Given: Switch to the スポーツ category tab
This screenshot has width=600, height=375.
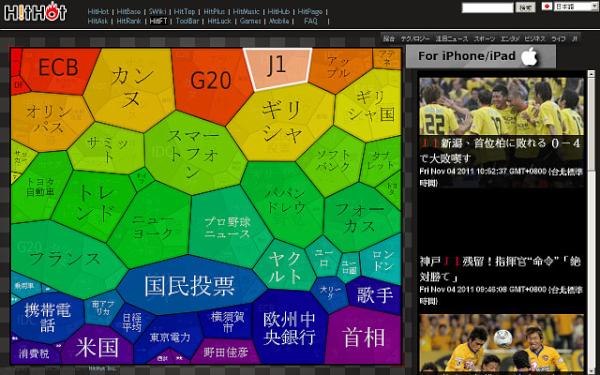Looking at the screenshot, I should click(x=484, y=39).
